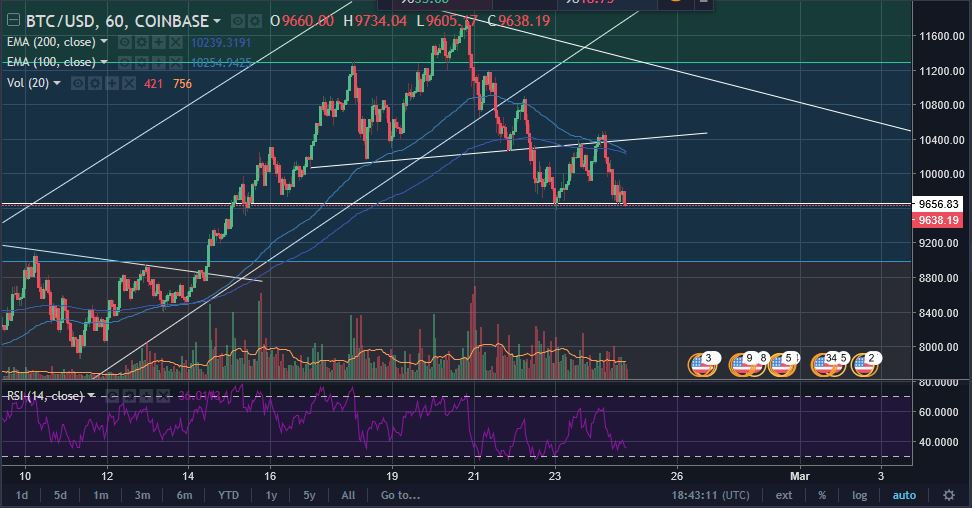The image size is (972, 508).
Task: Click the volume value 421
Action: [153, 84]
